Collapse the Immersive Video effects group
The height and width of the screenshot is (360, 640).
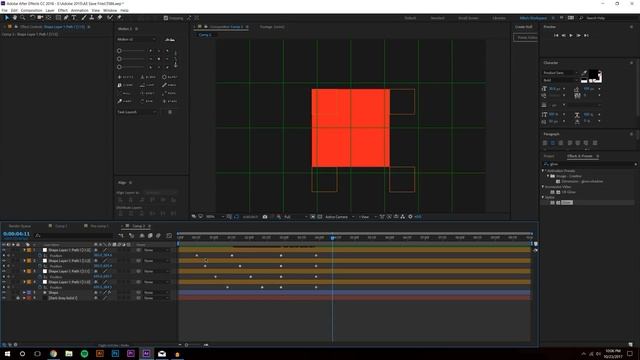pos(543,187)
